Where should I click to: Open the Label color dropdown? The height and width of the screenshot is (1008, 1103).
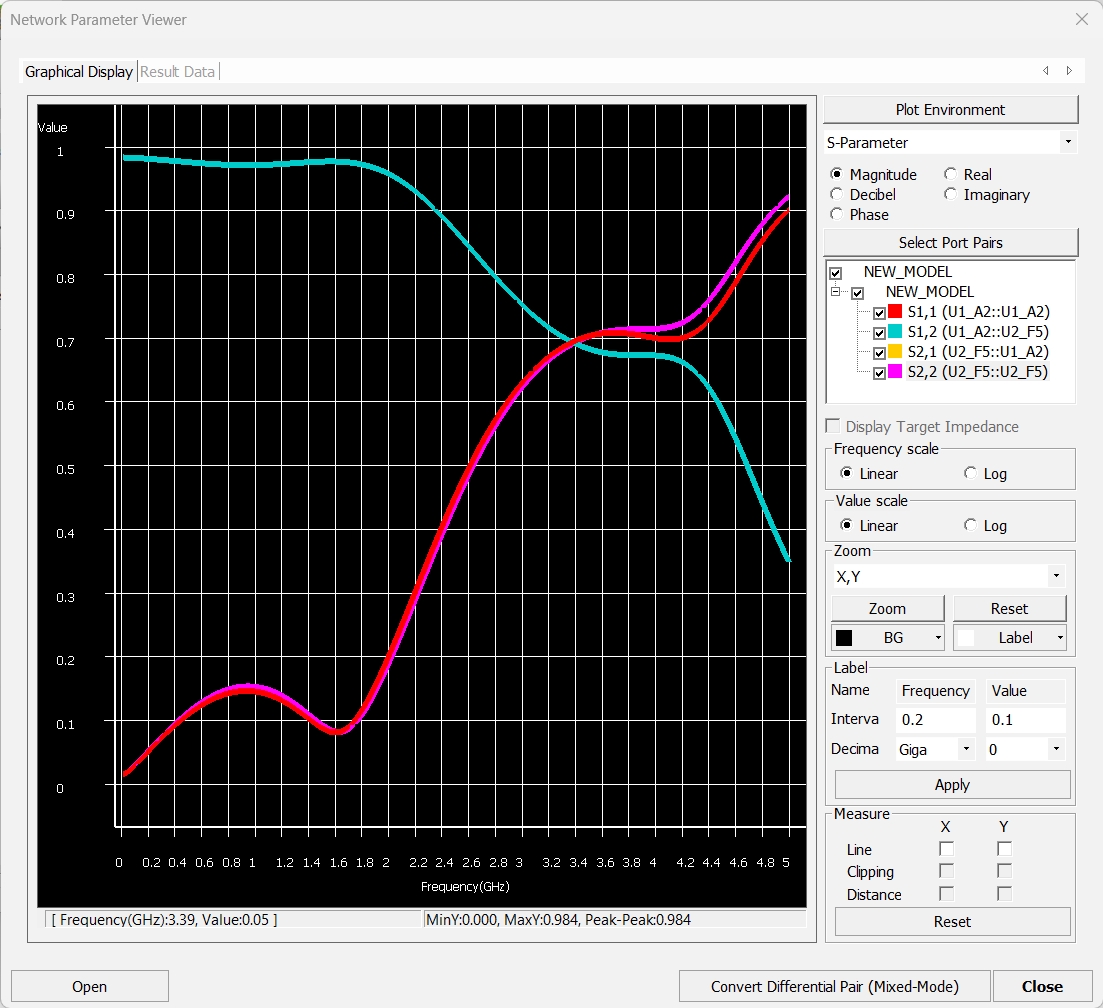tap(1009, 638)
